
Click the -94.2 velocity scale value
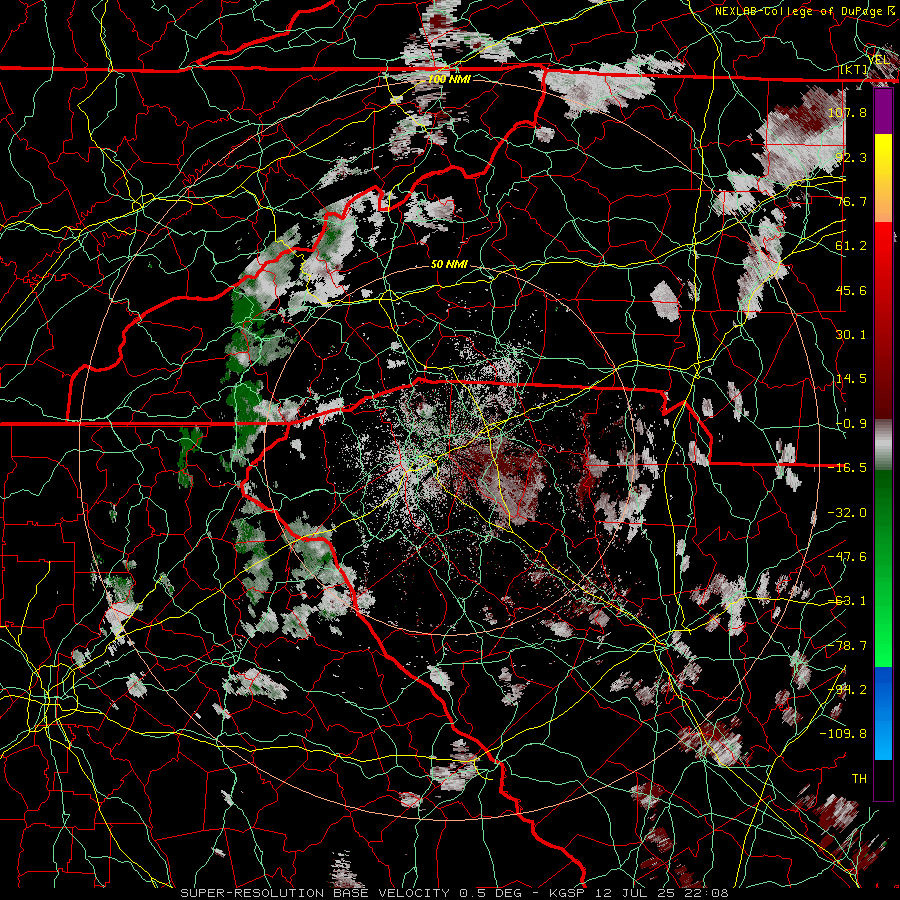pyautogui.click(x=847, y=690)
